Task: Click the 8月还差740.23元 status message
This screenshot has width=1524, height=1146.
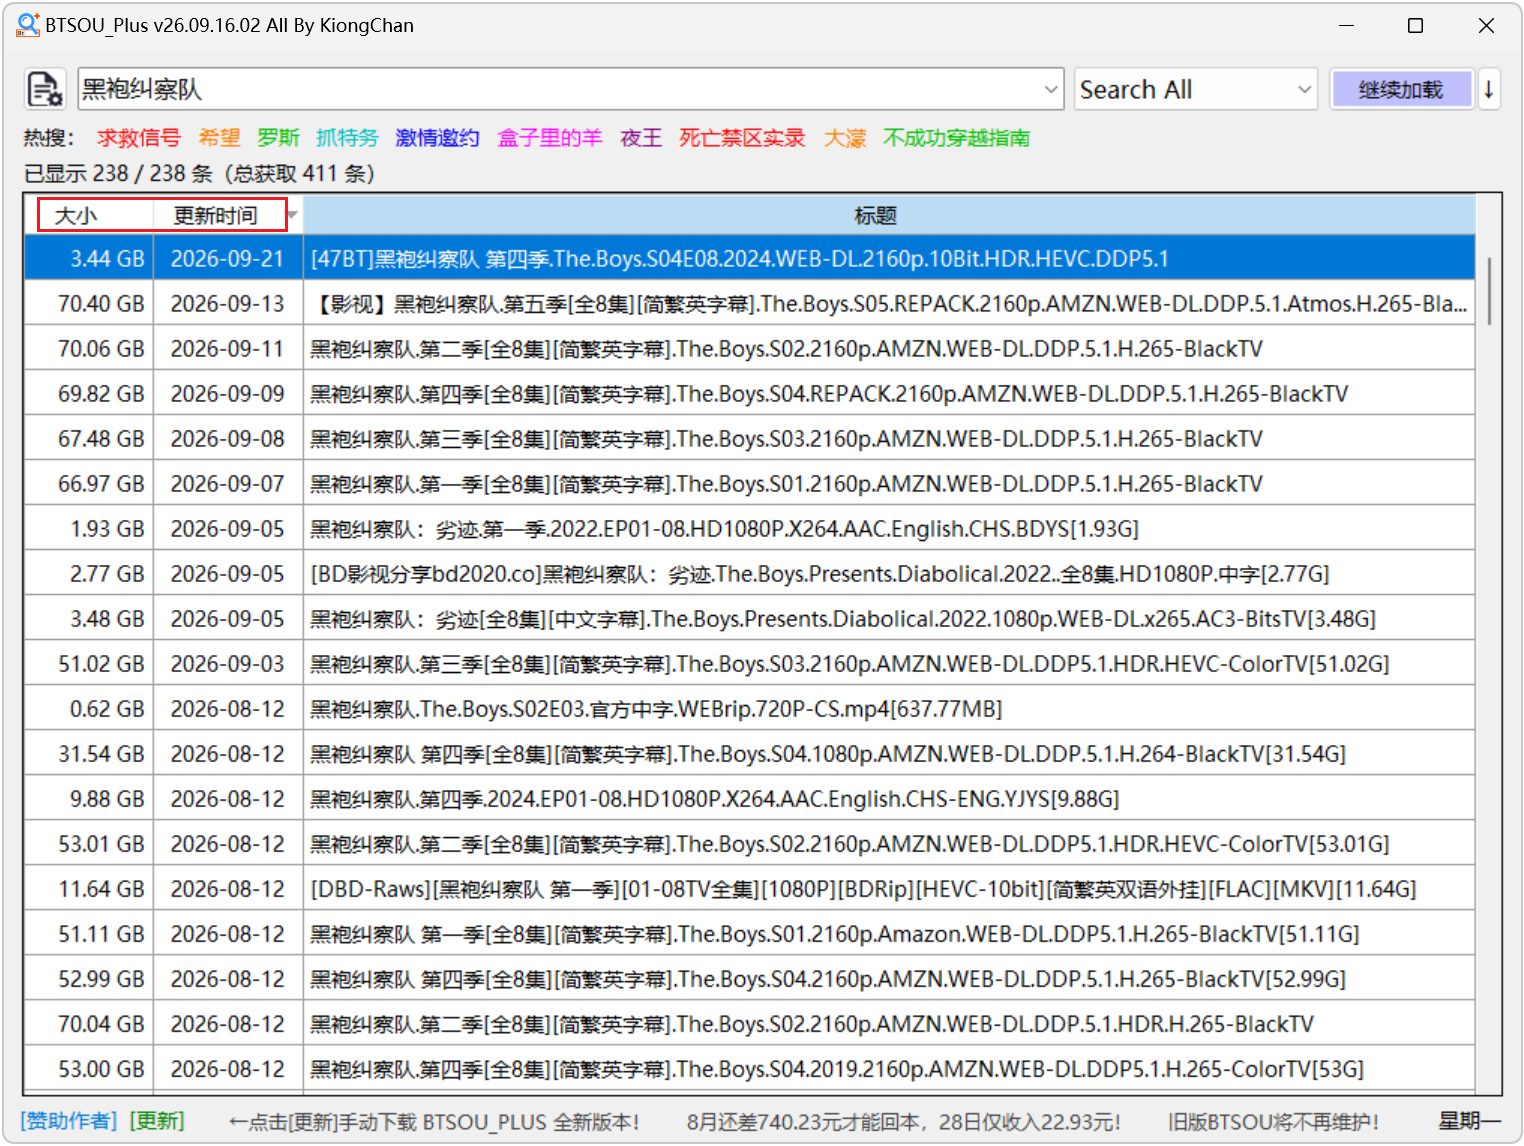Action: pyautogui.click(x=903, y=1121)
